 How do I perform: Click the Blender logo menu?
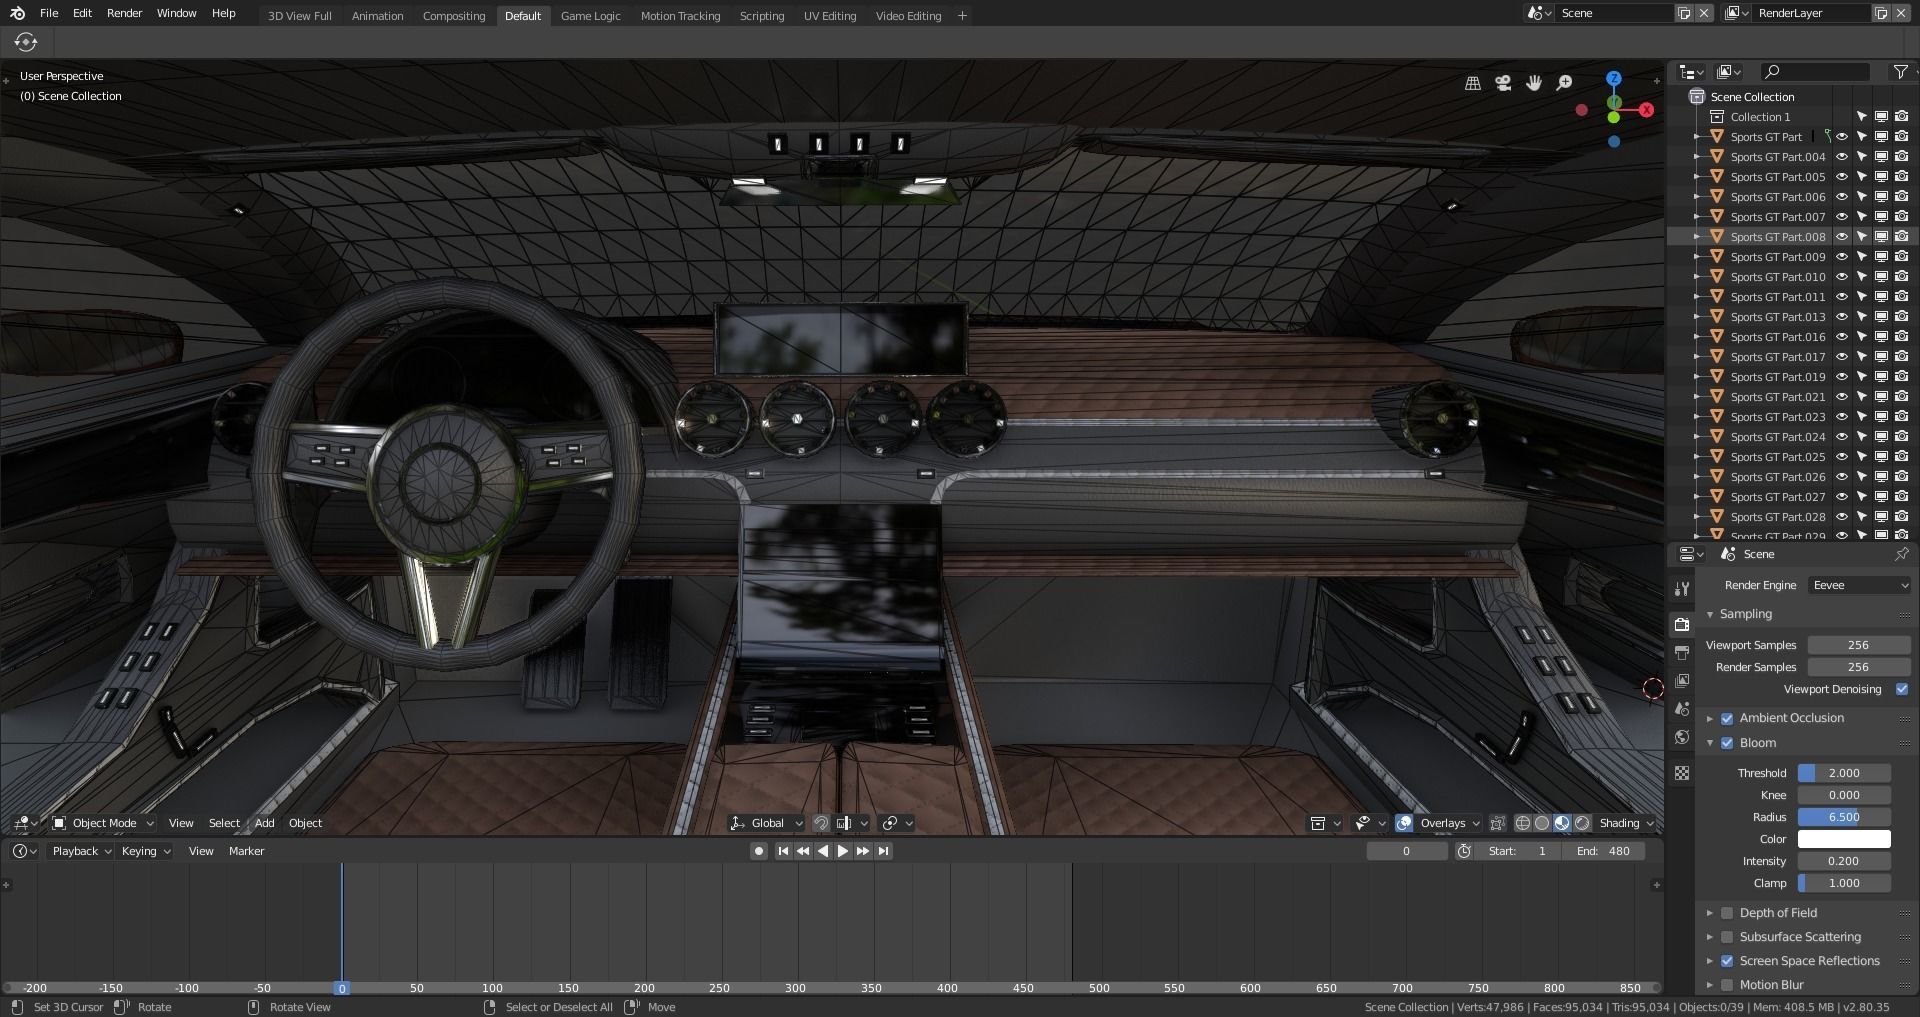tap(17, 13)
